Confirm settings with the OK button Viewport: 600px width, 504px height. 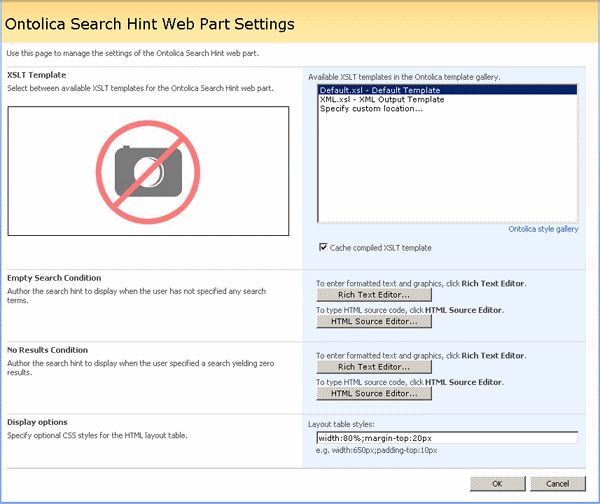497,484
